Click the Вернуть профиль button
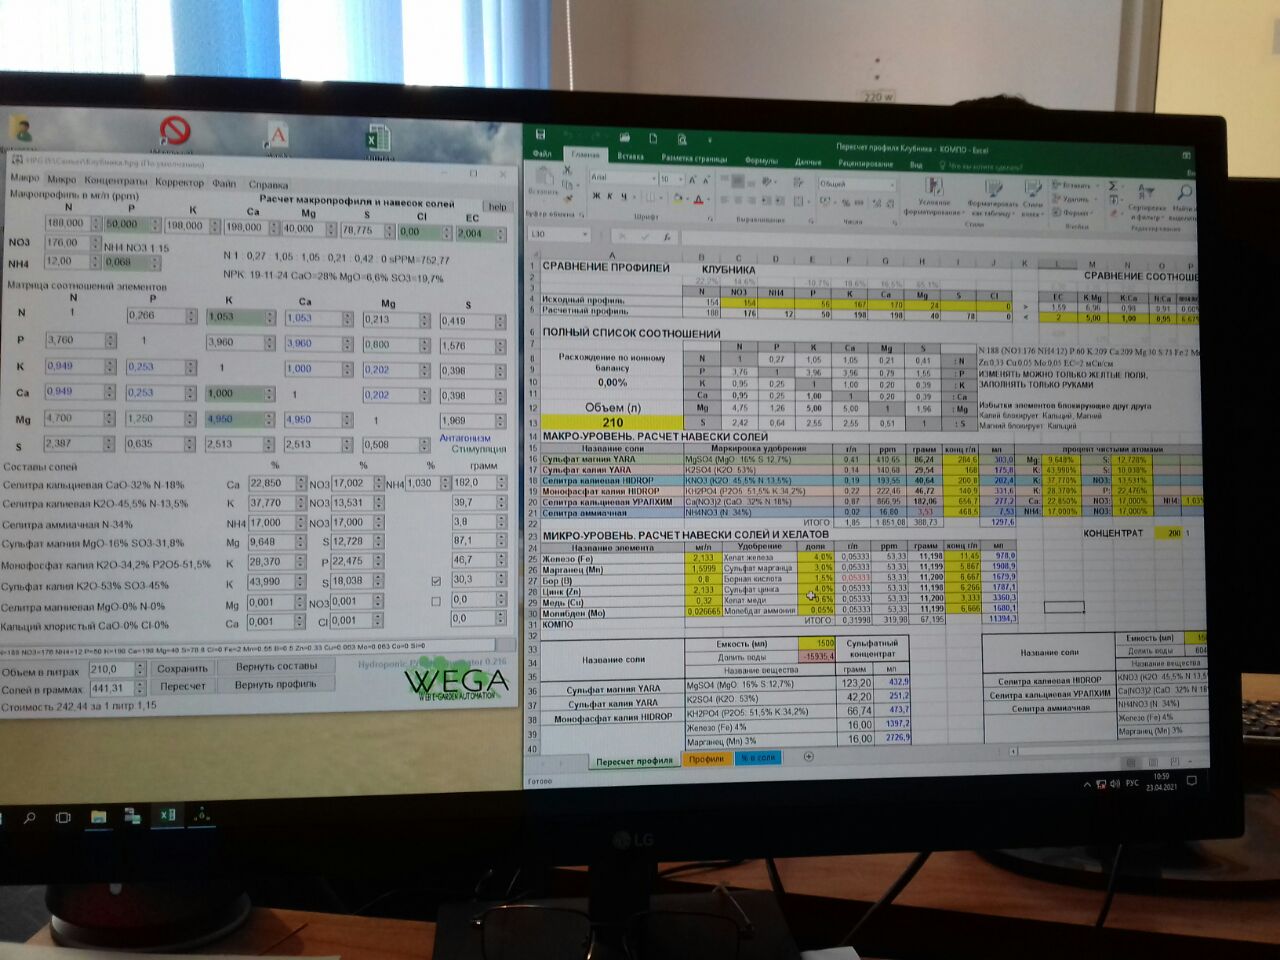 [275, 685]
